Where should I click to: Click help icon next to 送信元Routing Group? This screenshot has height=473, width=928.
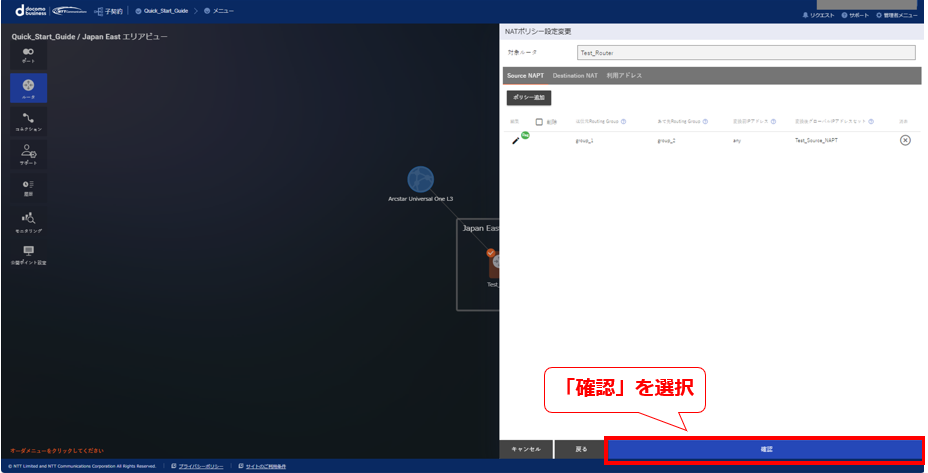(623, 121)
